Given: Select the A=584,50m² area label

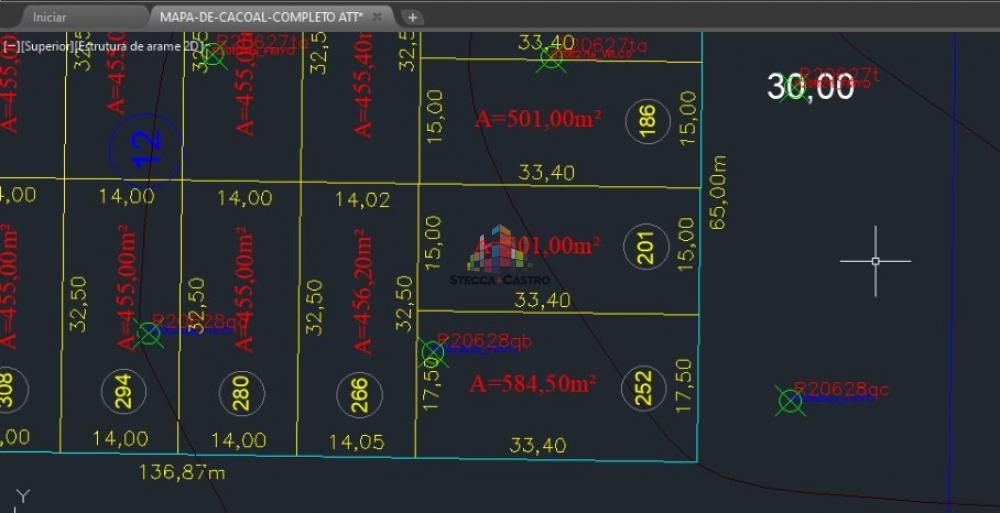Looking at the screenshot, I should (533, 384).
